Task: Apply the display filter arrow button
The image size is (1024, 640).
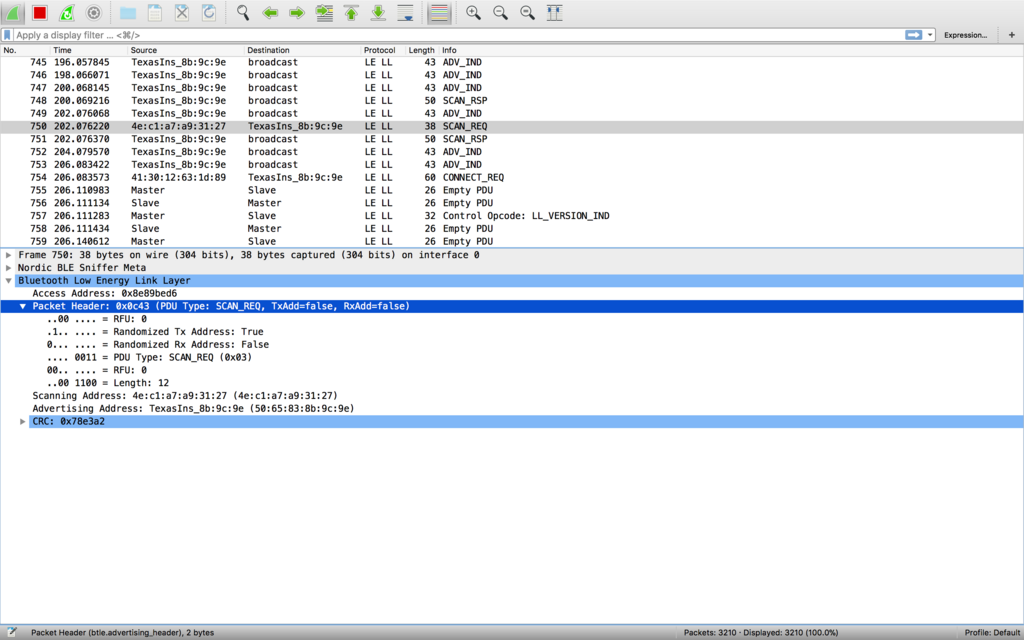Action: pos(914,35)
